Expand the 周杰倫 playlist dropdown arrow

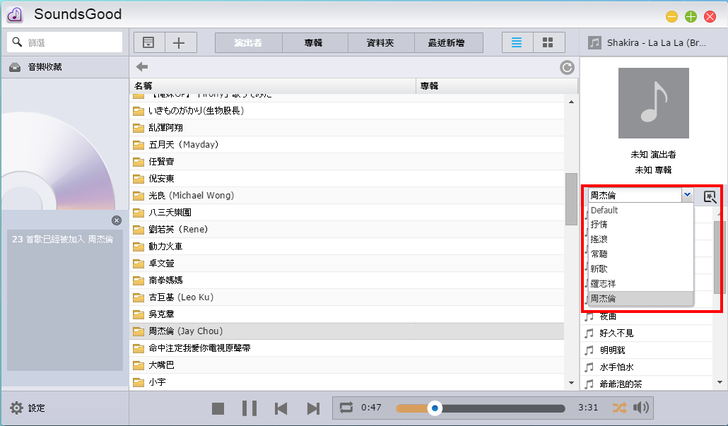pos(687,196)
